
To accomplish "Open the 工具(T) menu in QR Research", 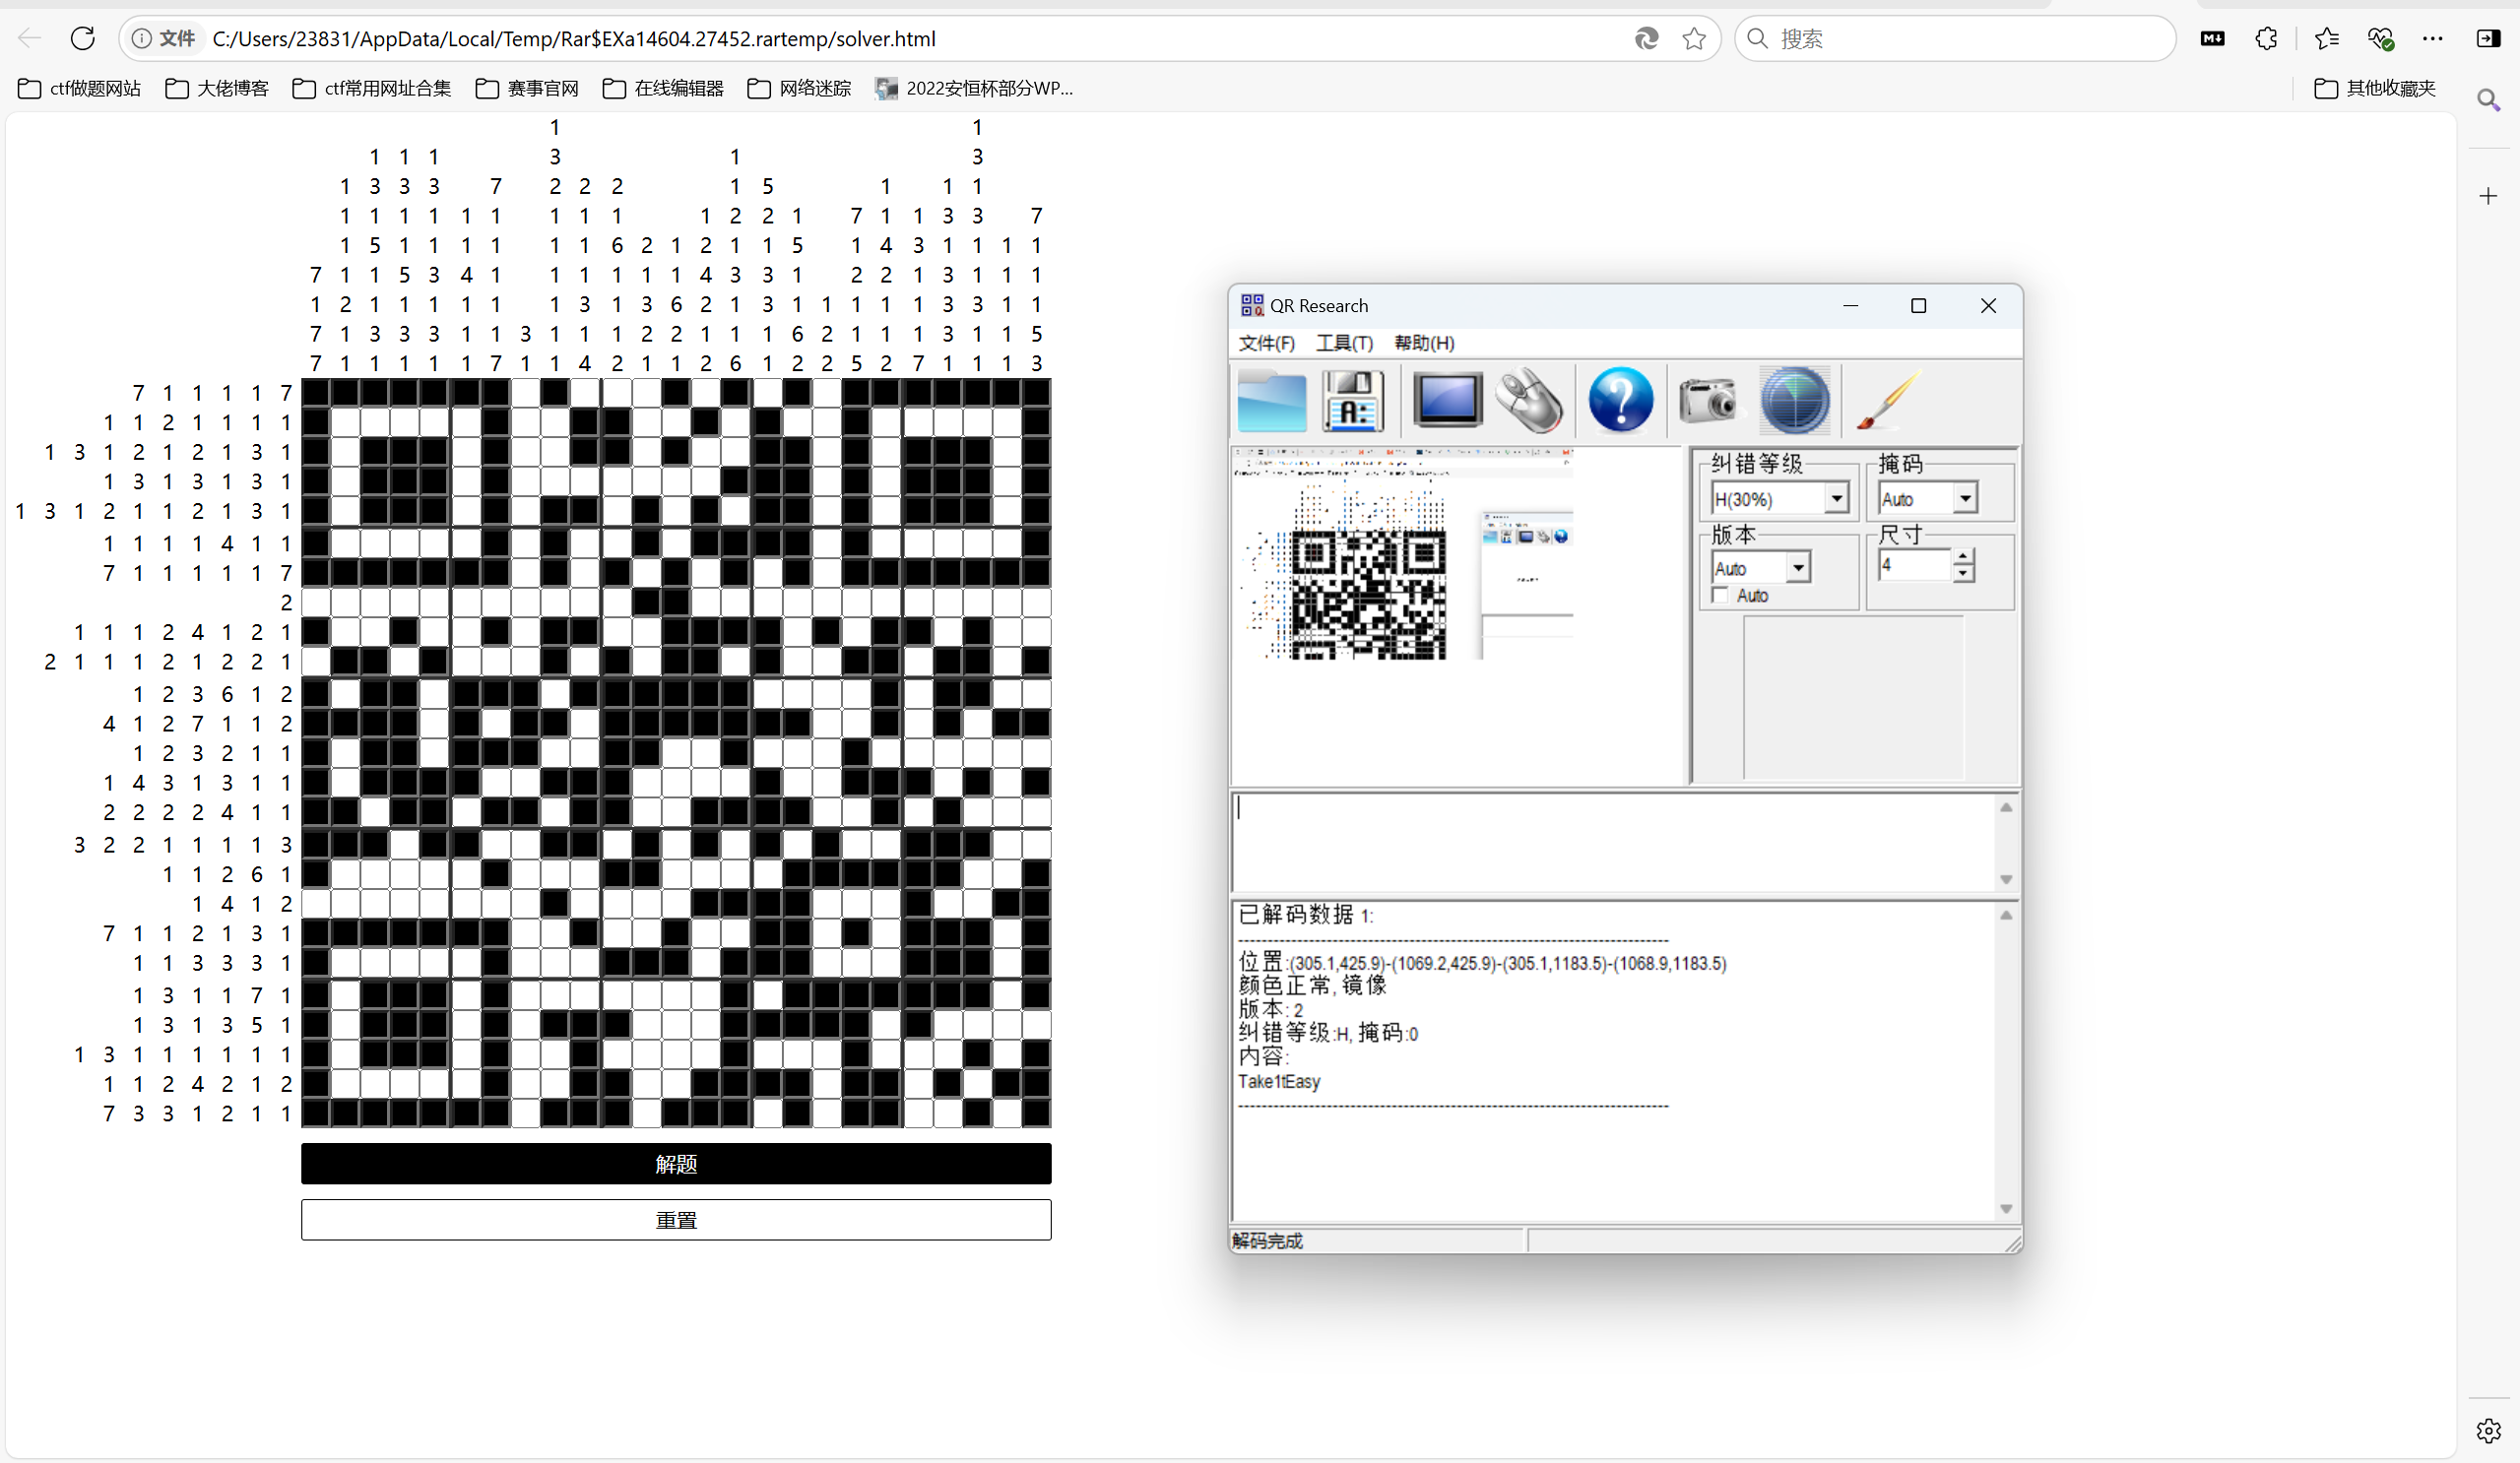I will pyautogui.click(x=1344, y=343).
